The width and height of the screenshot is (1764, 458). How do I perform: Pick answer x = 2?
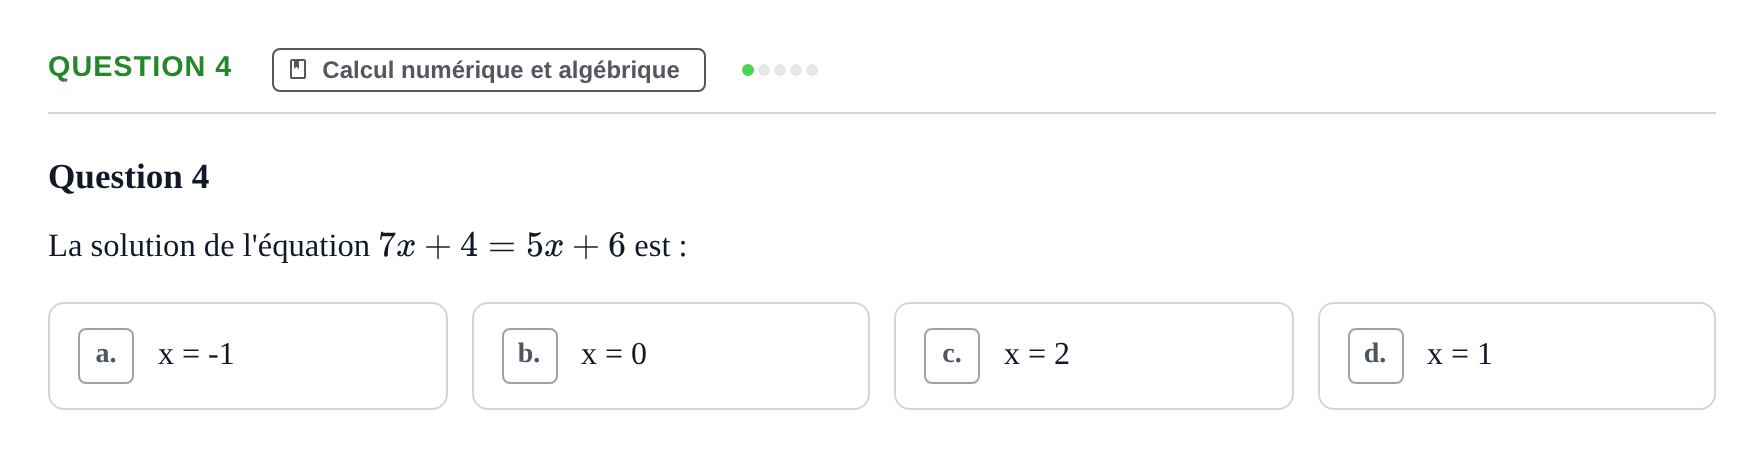click(x=1094, y=356)
